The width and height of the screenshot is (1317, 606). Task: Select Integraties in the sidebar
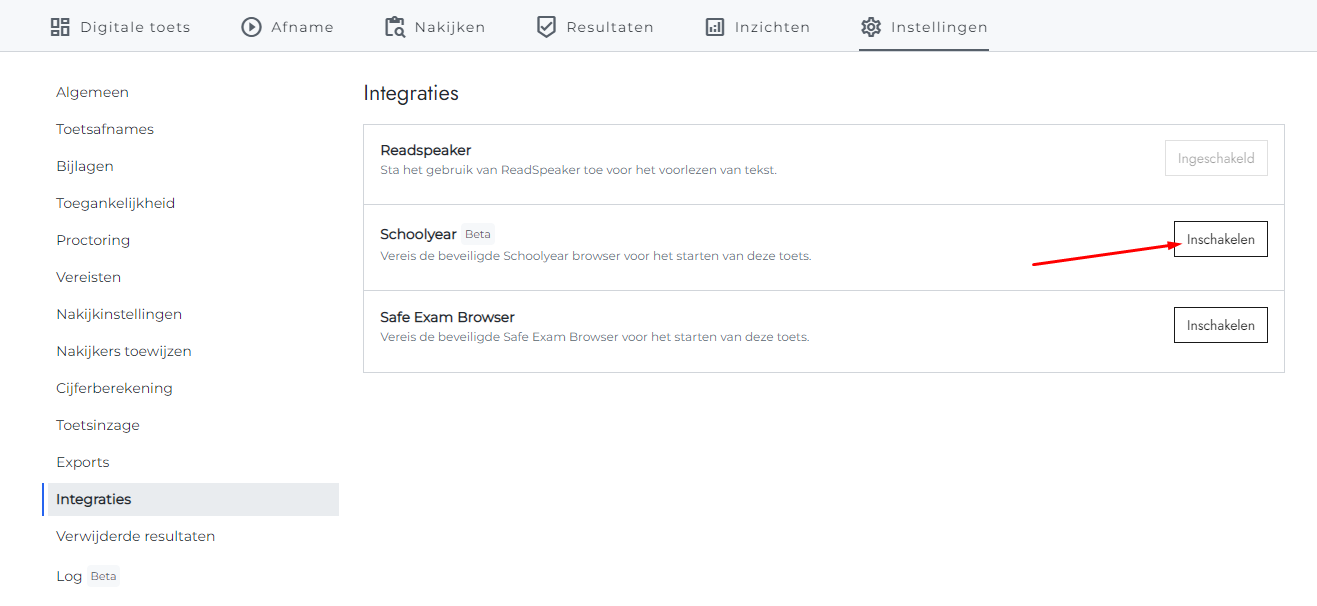pos(190,499)
